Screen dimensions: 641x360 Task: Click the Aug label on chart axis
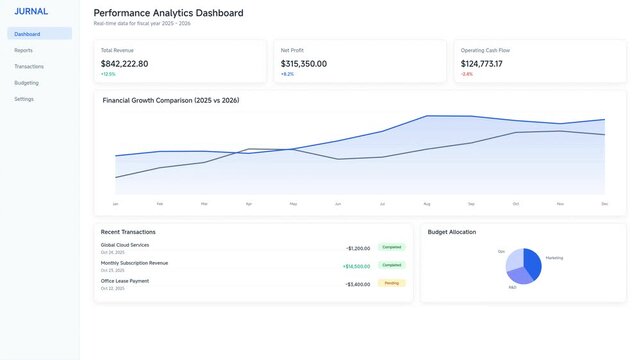[x=427, y=203]
